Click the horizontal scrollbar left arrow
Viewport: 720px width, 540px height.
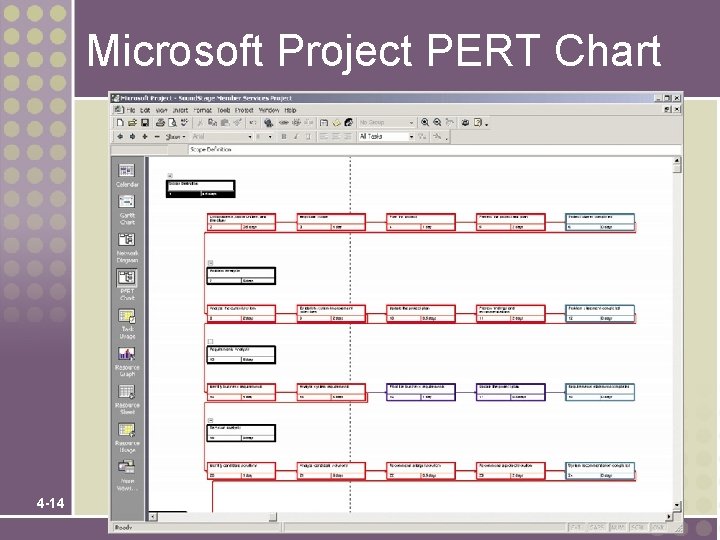coord(152,517)
